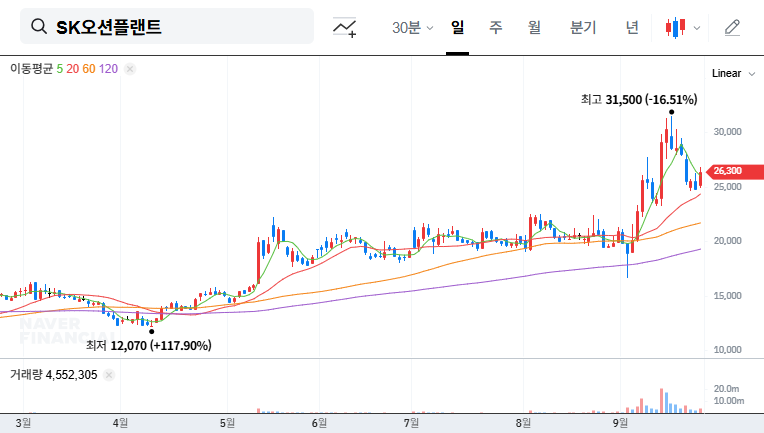The image size is (764, 433).
Task: Add a comparison indicator via the chart-plus icon
Action: (344, 27)
